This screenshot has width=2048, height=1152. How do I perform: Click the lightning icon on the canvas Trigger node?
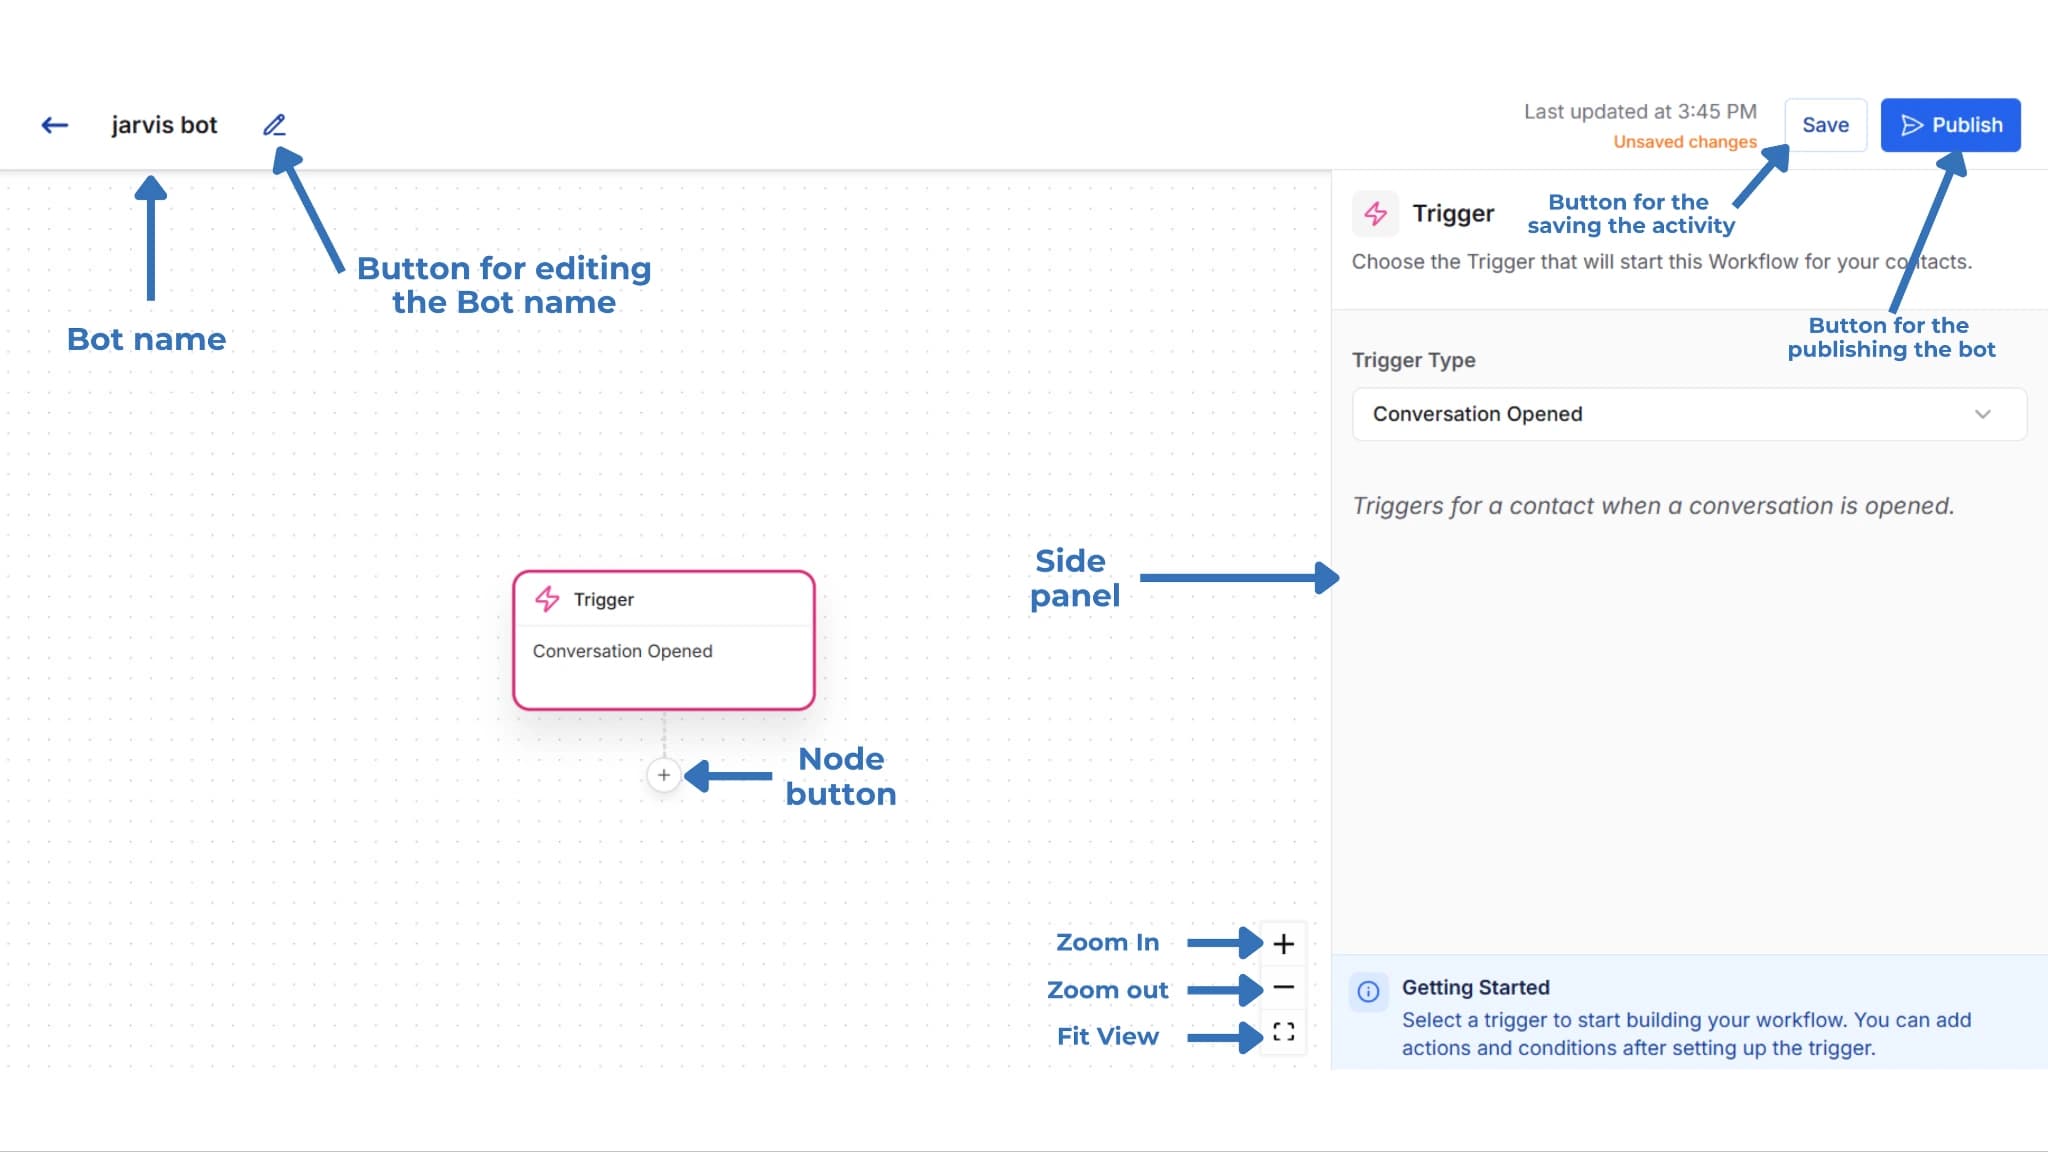point(547,598)
